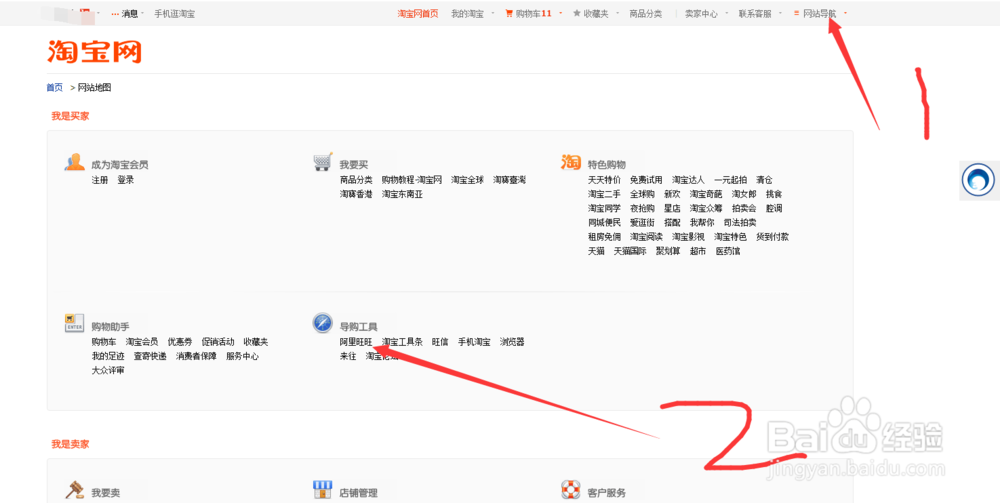The height and width of the screenshot is (503, 1000).
Task: Expand the 收藏夹 dropdown menu
Action: pyautogui.click(x=617, y=13)
